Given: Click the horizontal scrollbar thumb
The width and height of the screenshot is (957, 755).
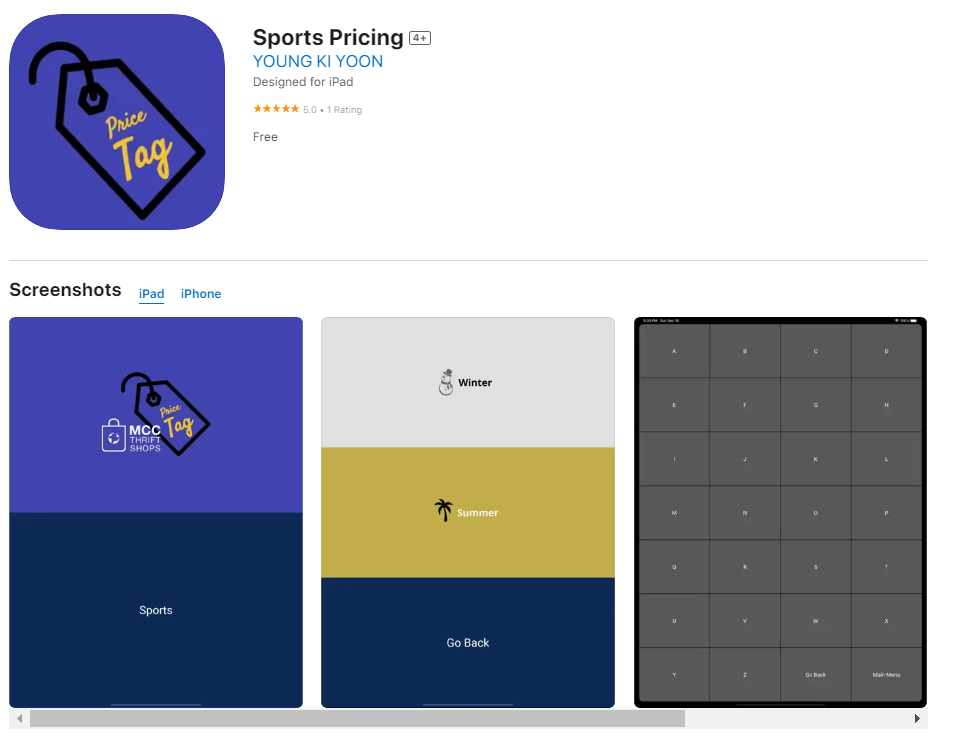Looking at the screenshot, I should point(357,719).
